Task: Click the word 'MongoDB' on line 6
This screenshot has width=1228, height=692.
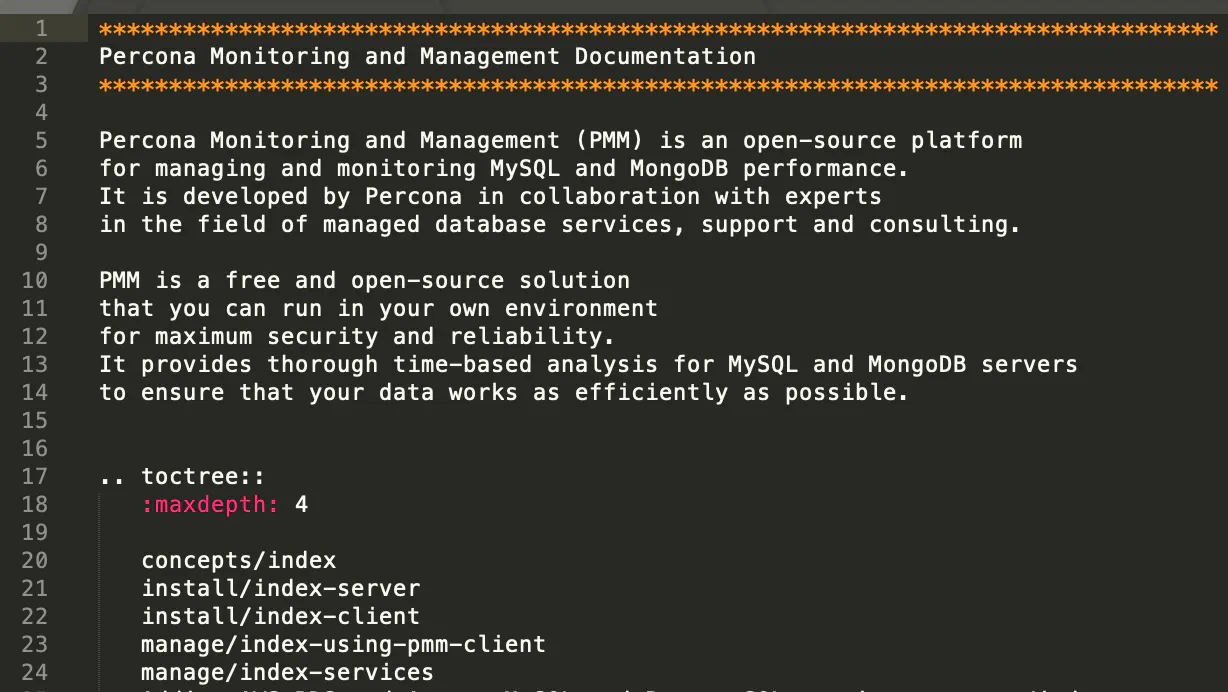Action: point(679,168)
